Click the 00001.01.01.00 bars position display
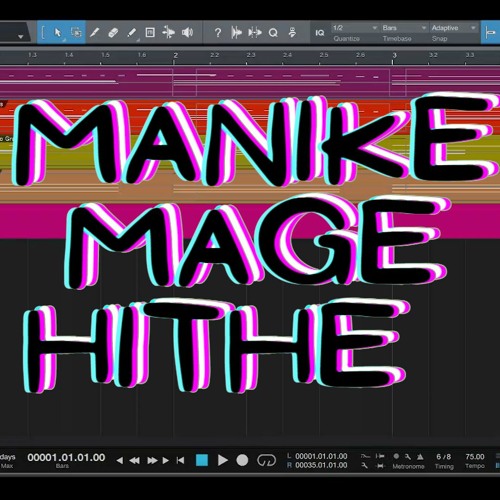500x500 pixels. click(x=66, y=457)
